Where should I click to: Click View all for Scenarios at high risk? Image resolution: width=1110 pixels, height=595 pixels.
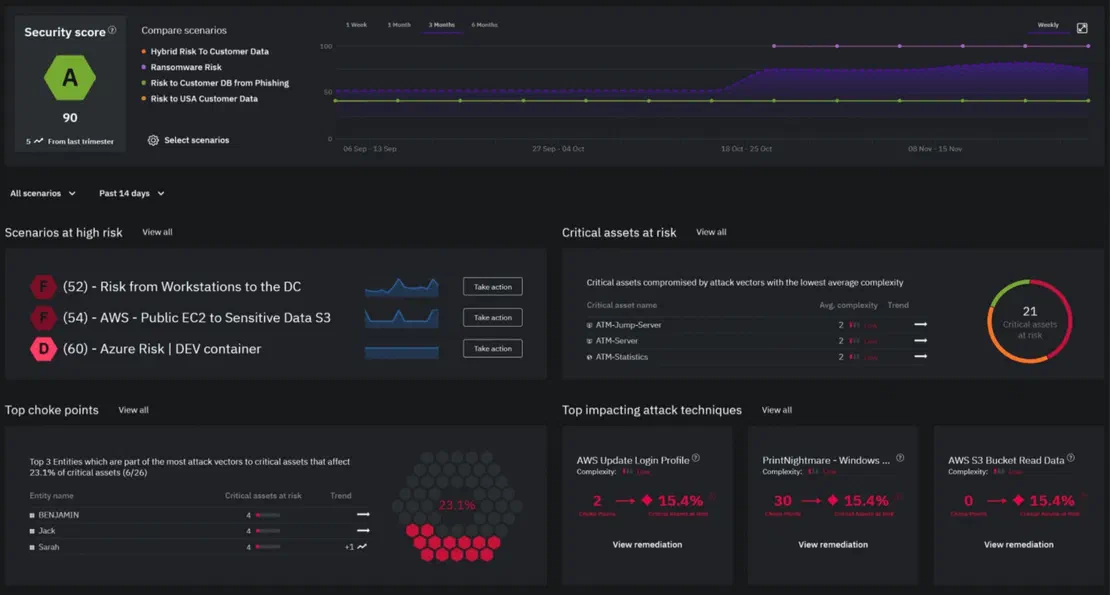point(157,232)
